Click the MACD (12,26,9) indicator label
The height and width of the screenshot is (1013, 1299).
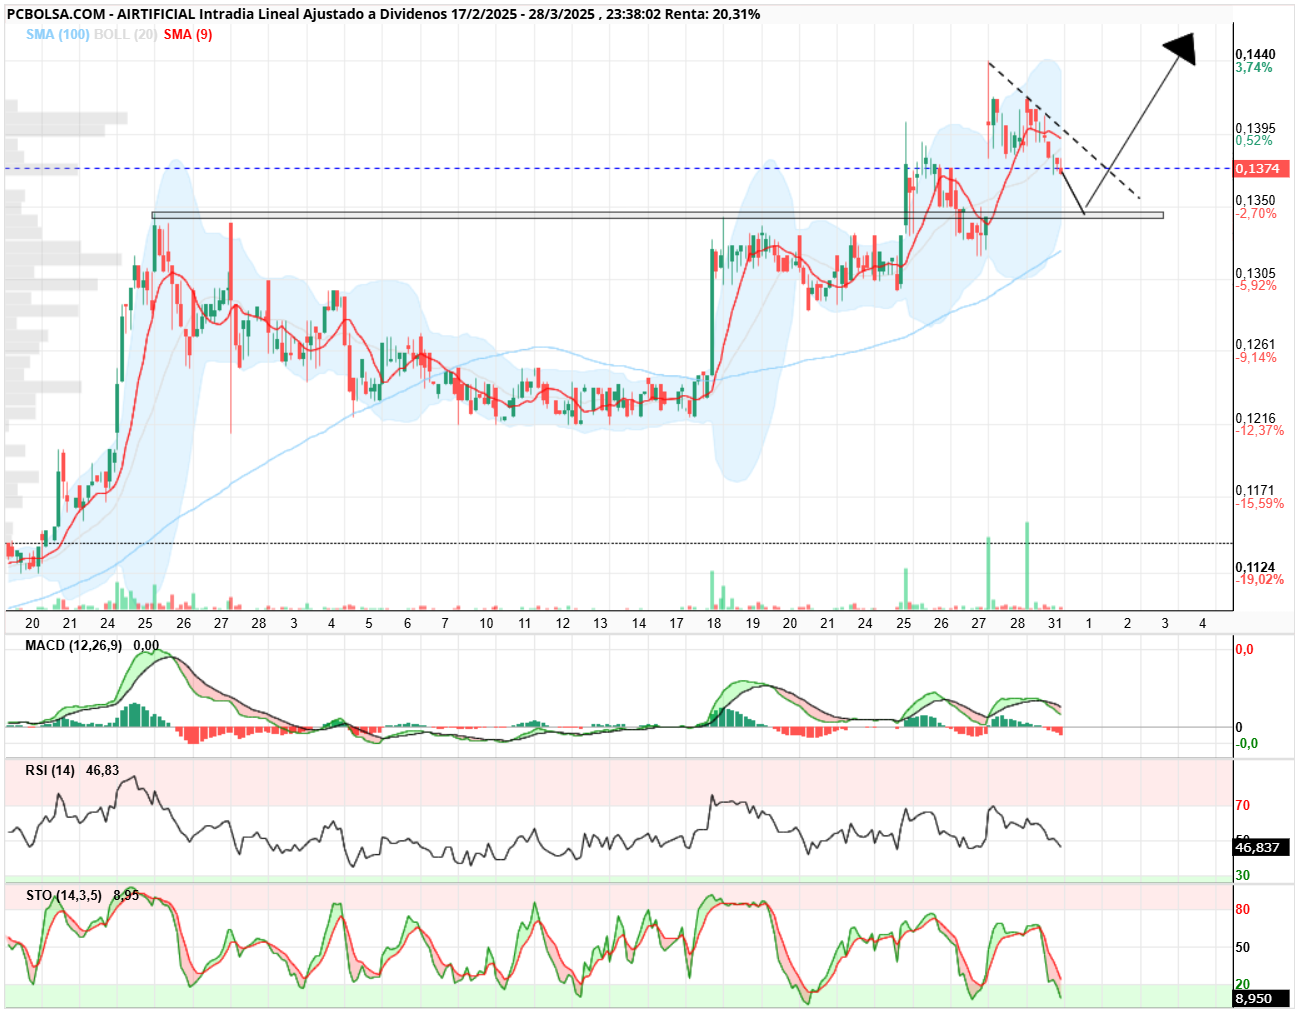[x=74, y=645]
